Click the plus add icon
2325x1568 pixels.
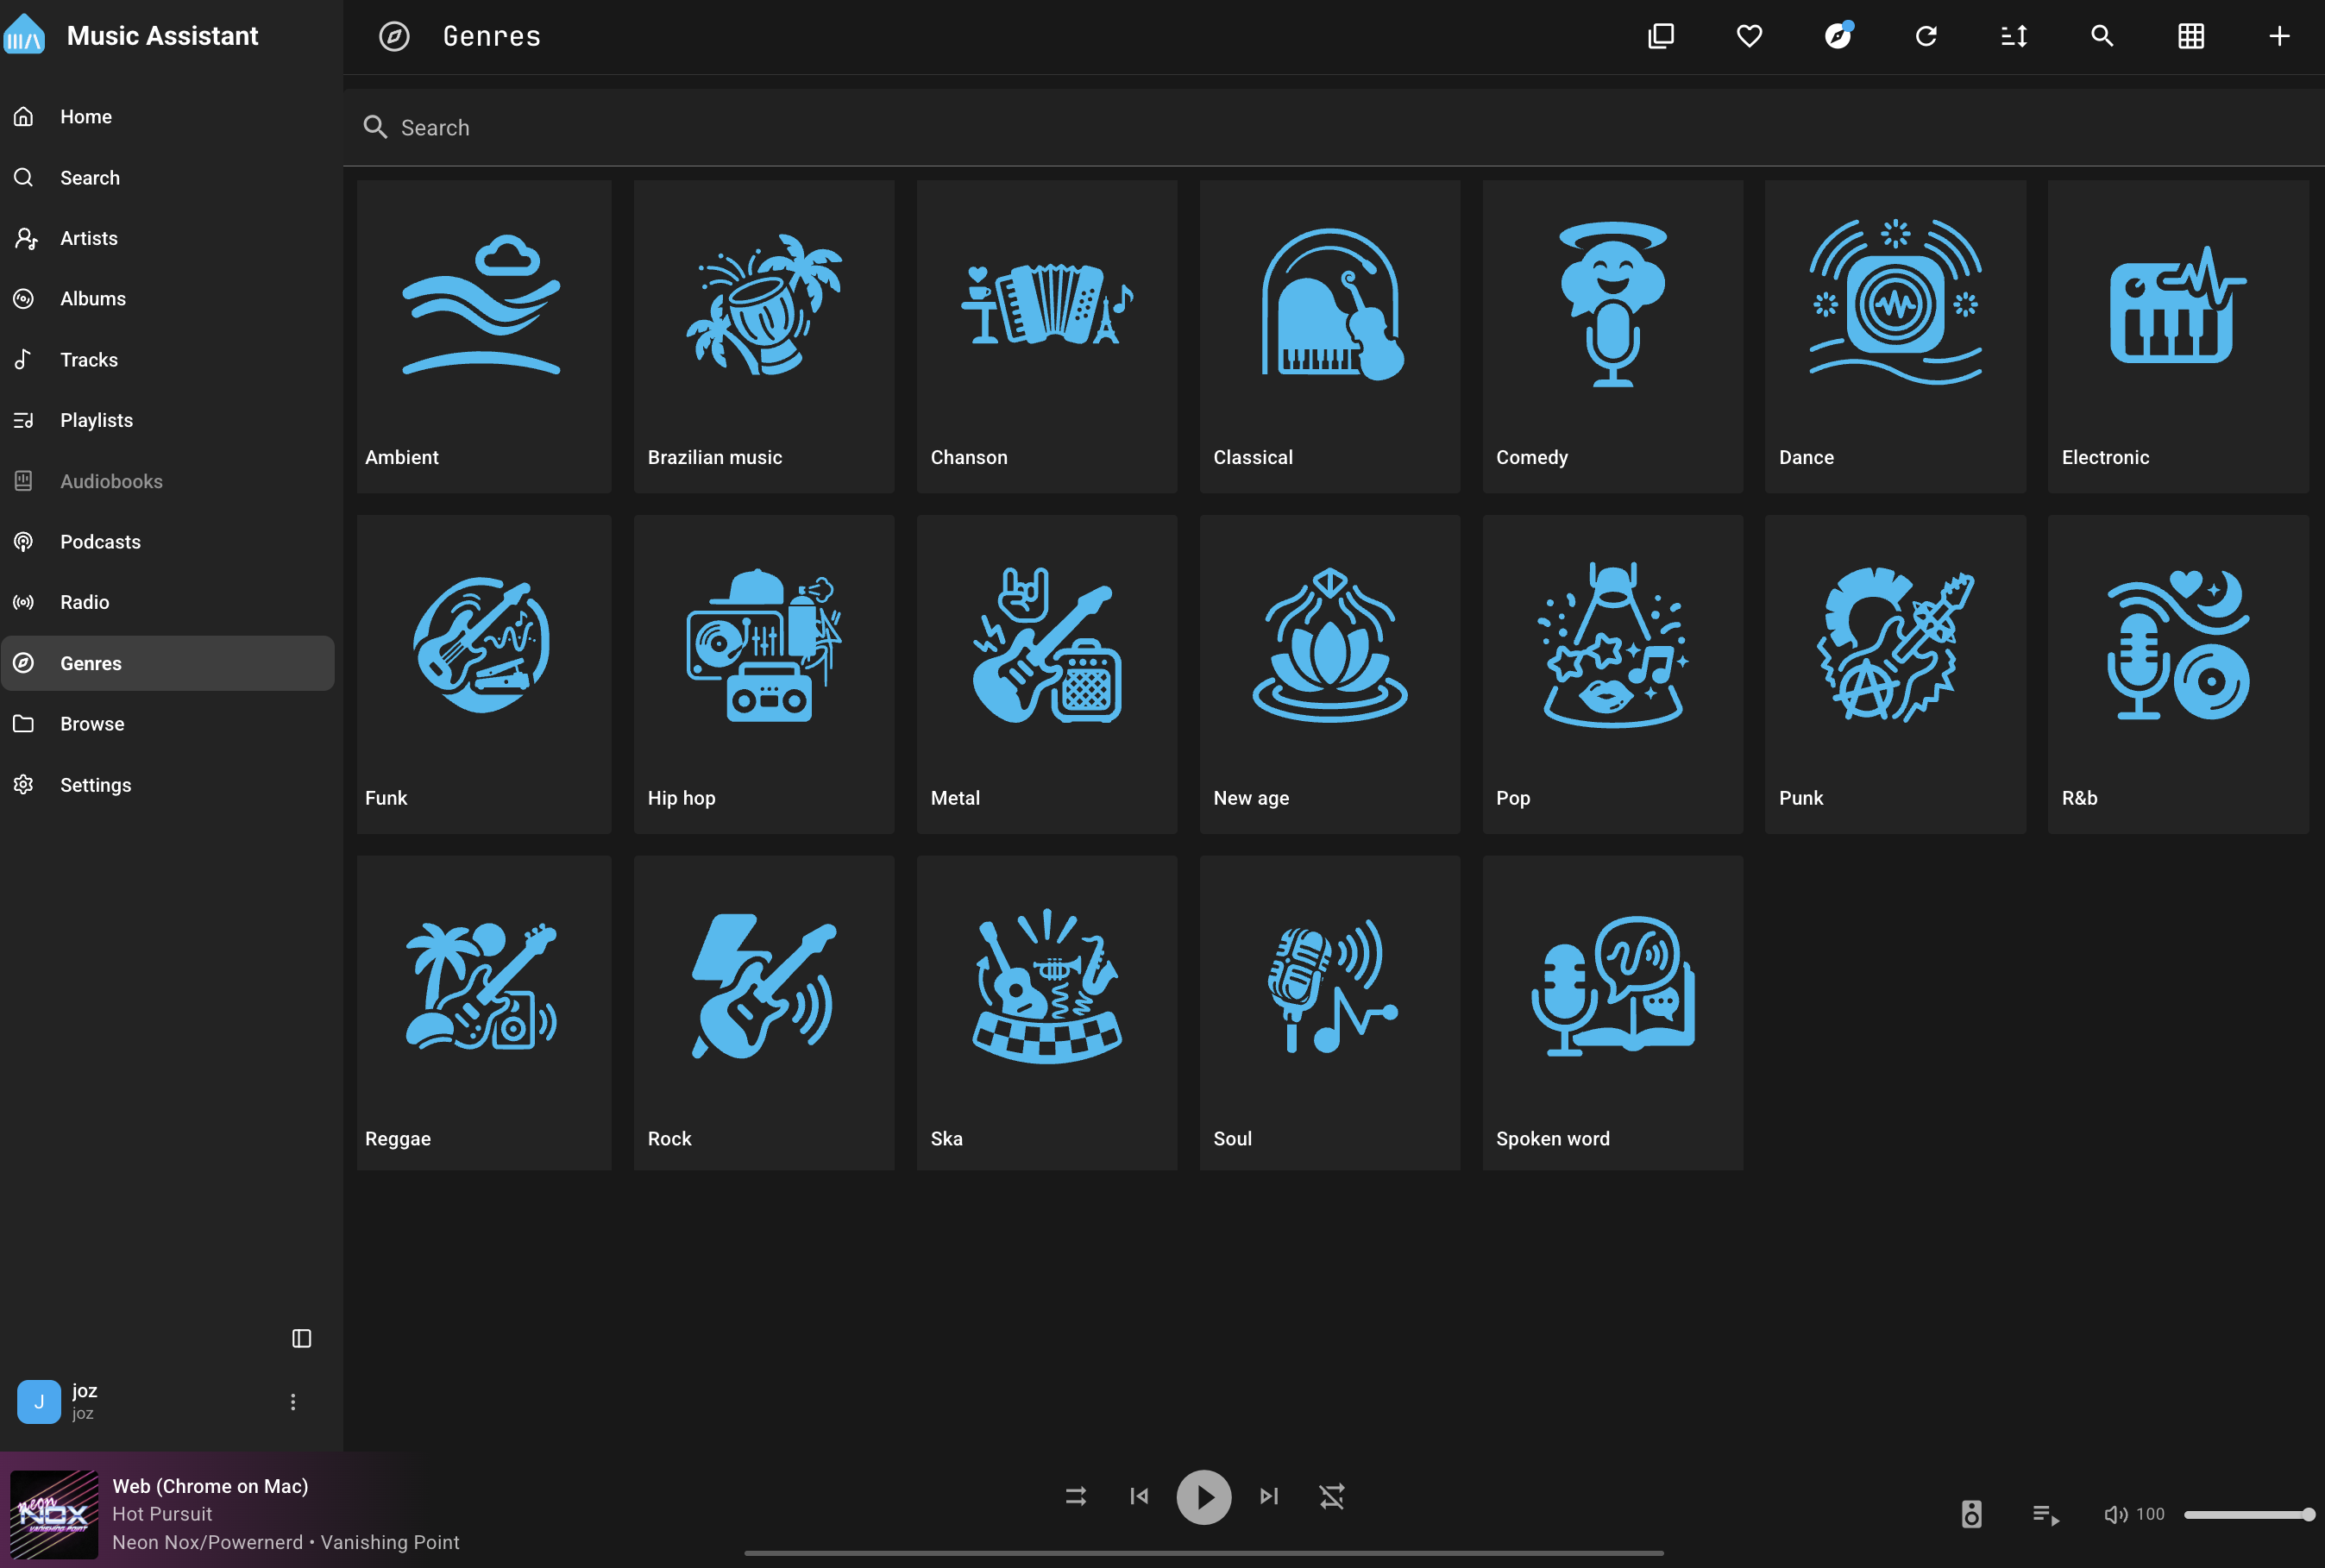[2279, 37]
